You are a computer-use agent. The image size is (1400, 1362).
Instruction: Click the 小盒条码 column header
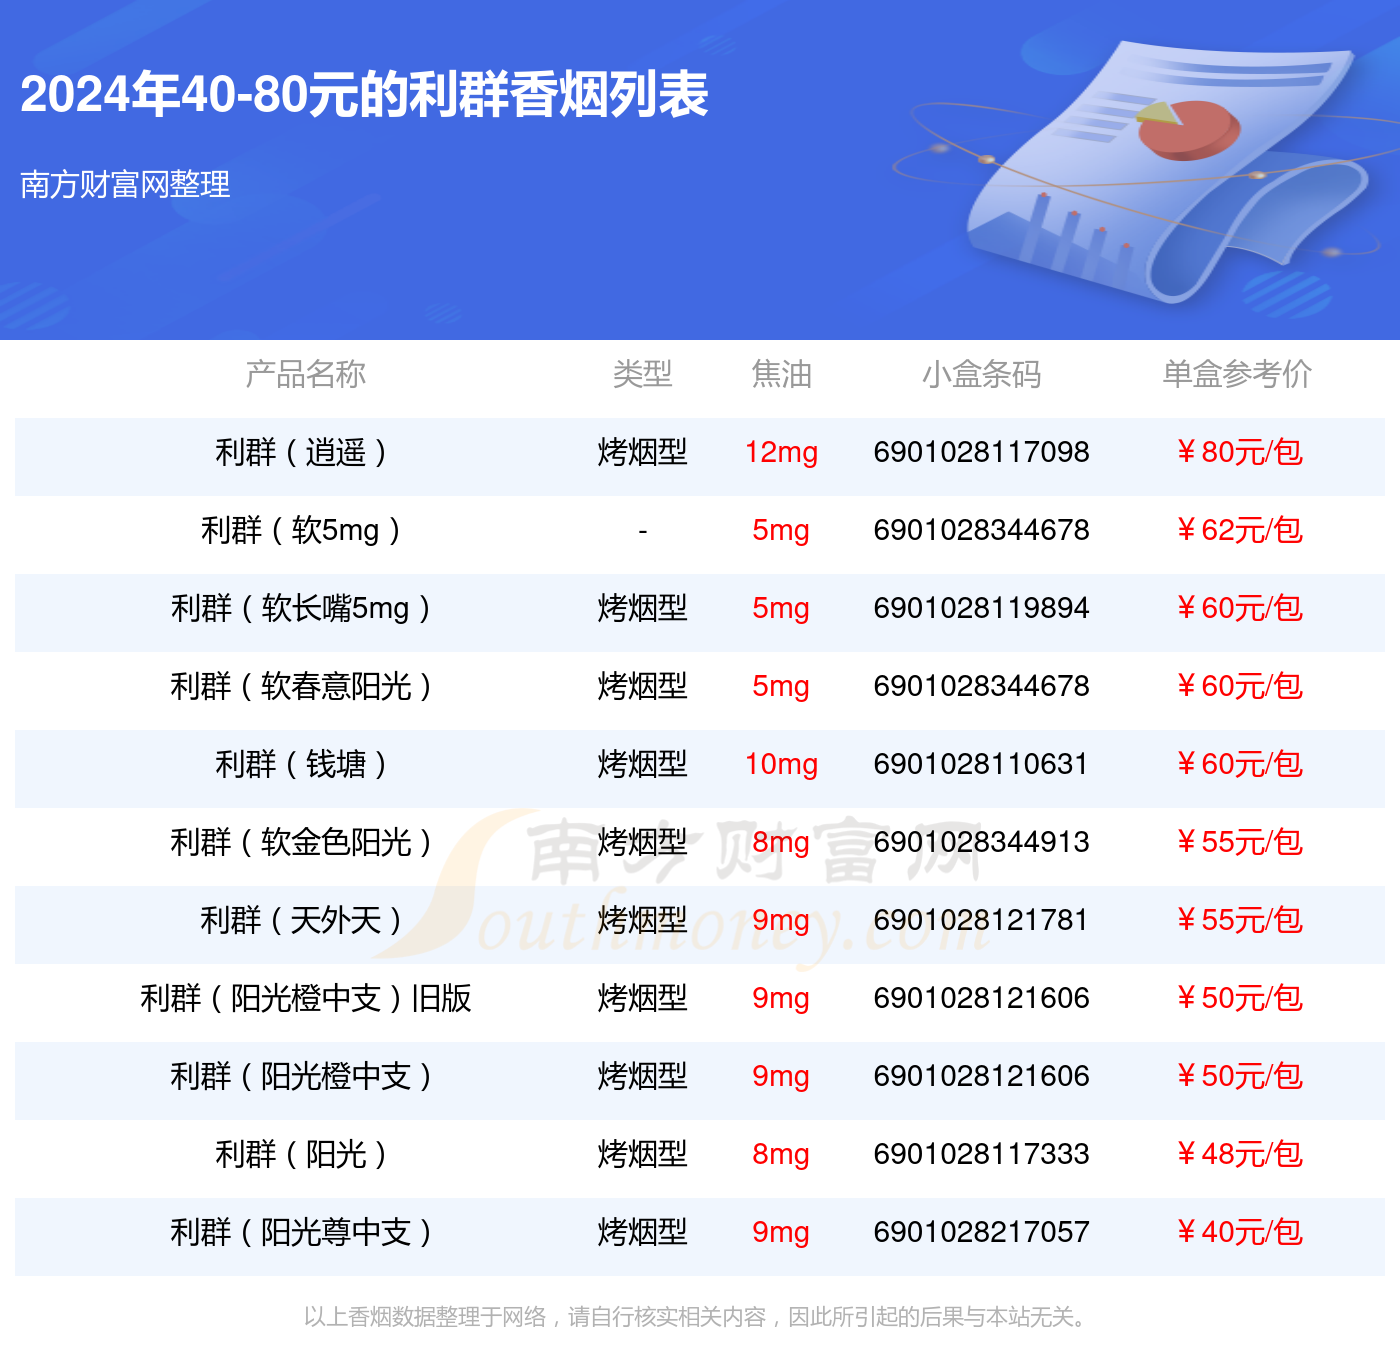pos(981,374)
